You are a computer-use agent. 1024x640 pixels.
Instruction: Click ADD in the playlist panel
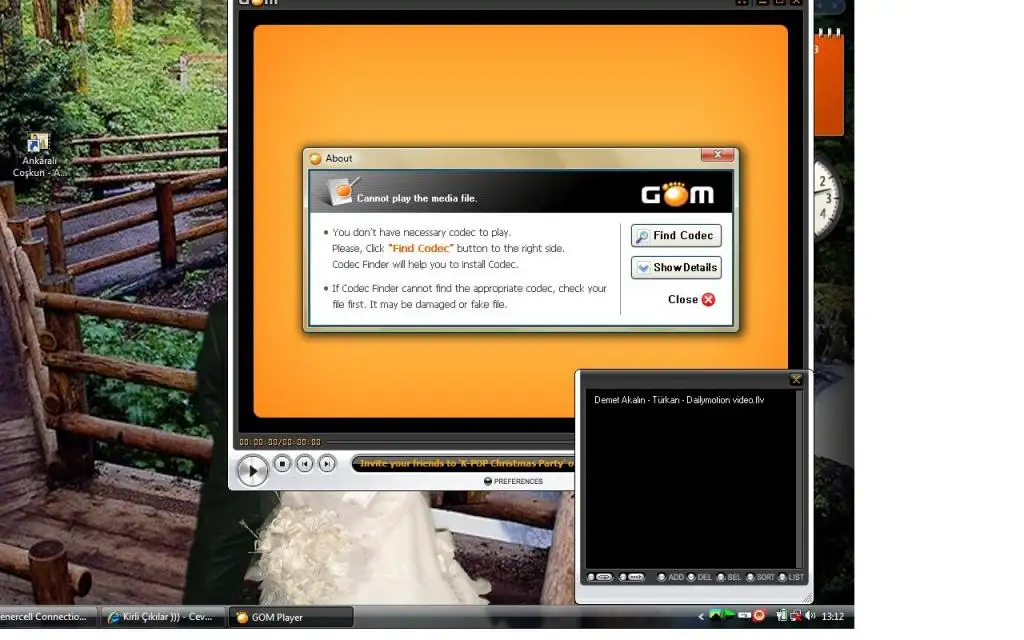671,577
